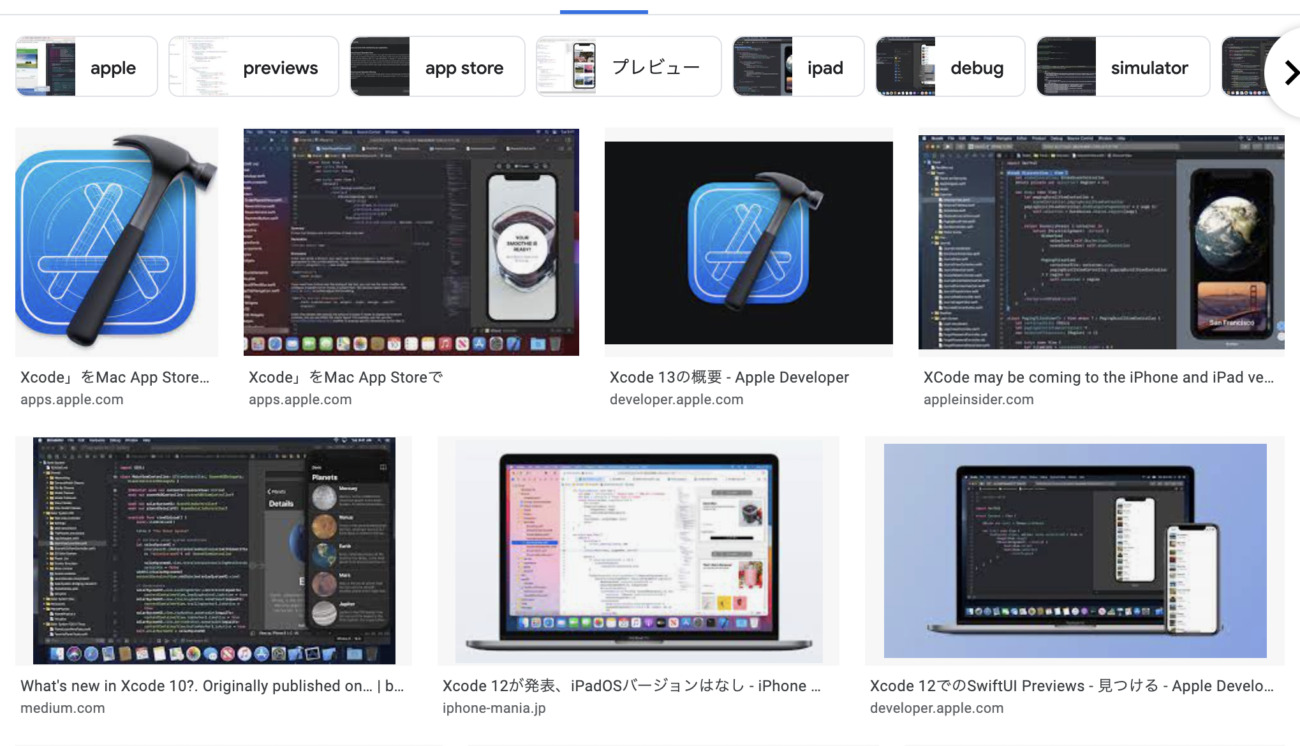Open "Xcode 12が発表、iPadOSバージョンはなし" link

[631, 686]
